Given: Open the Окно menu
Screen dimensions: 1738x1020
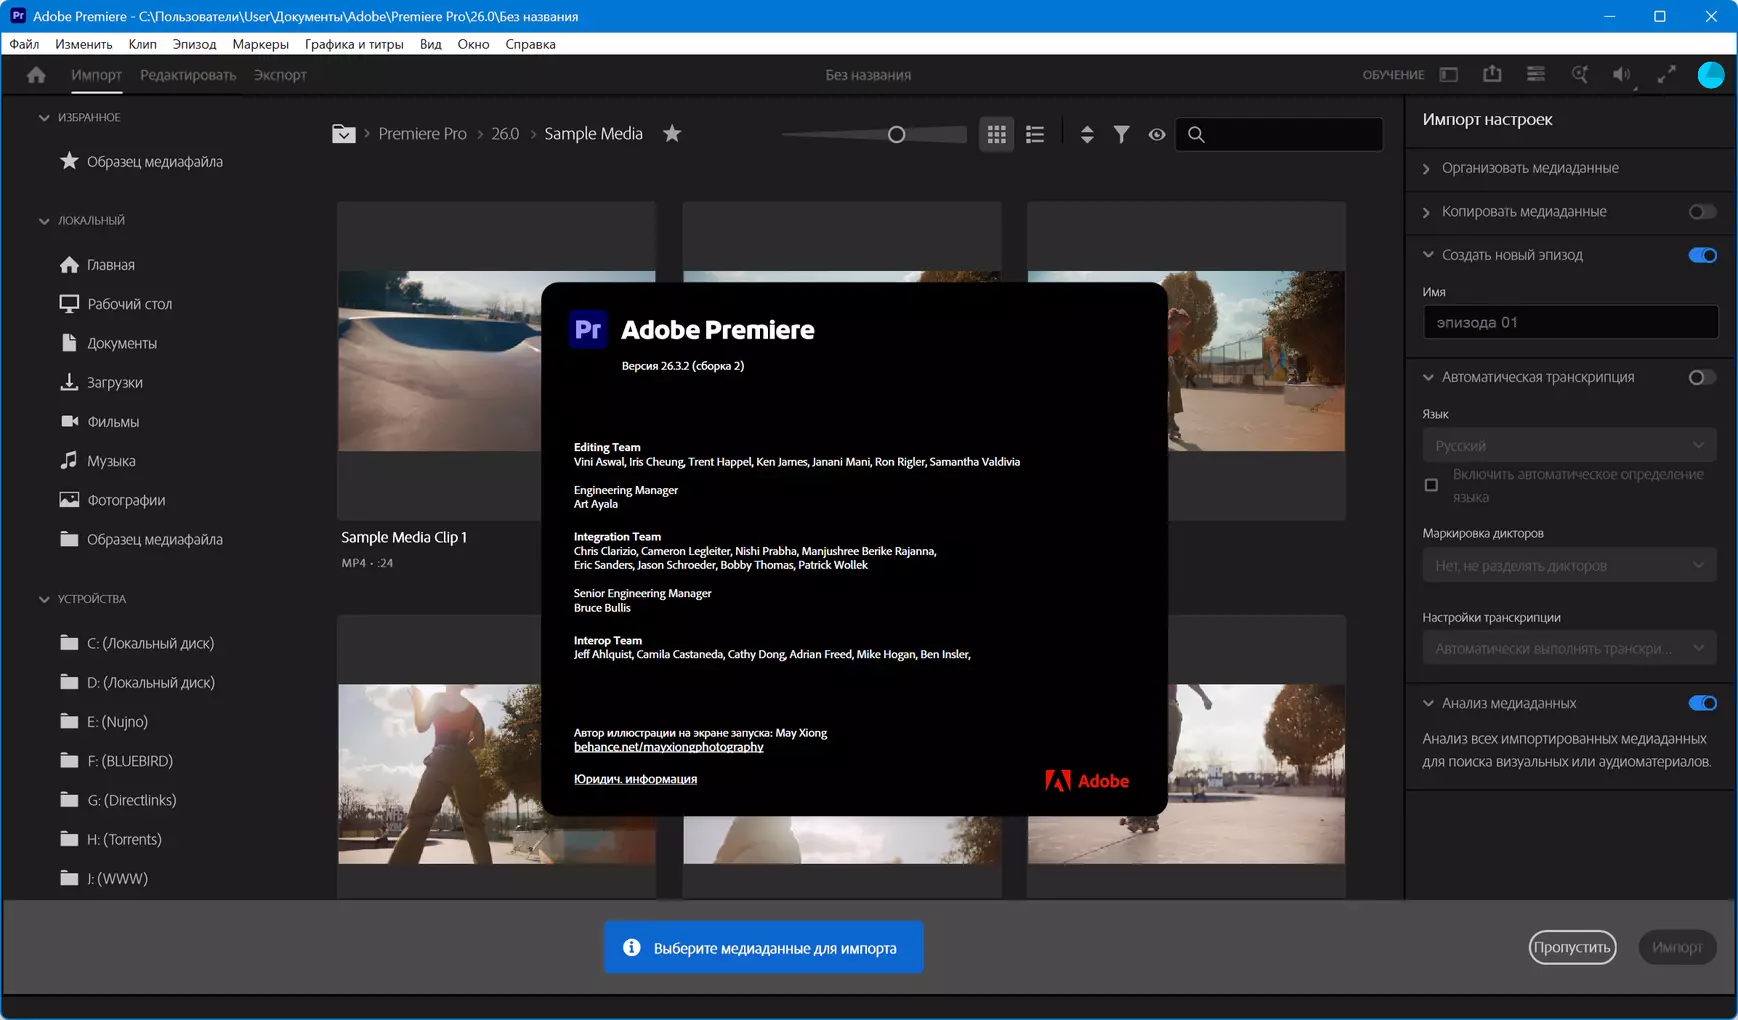Looking at the screenshot, I should pos(473,44).
